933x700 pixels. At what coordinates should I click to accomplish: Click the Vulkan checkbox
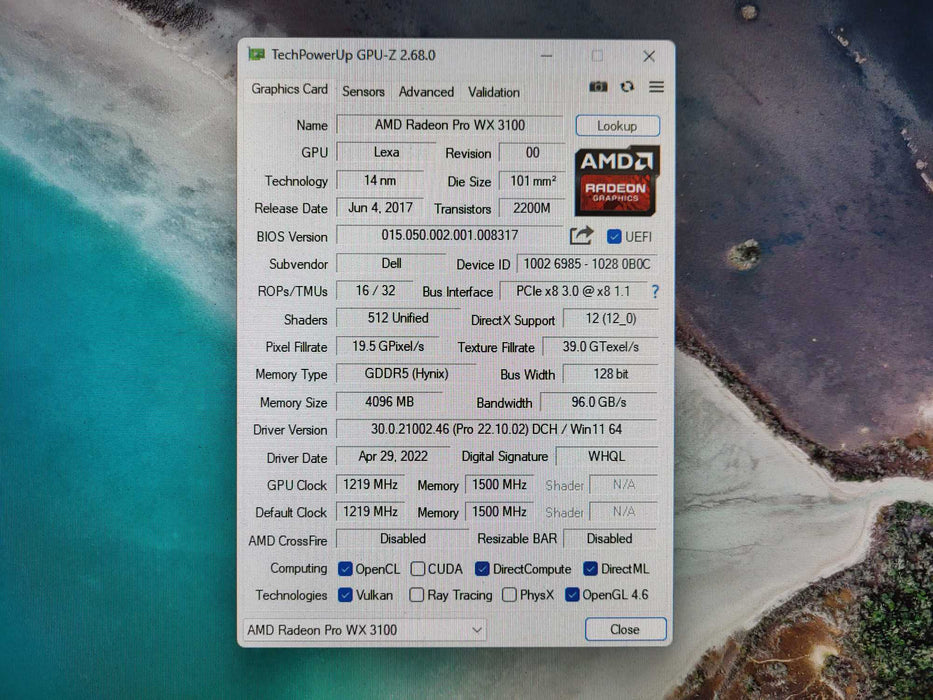343,595
